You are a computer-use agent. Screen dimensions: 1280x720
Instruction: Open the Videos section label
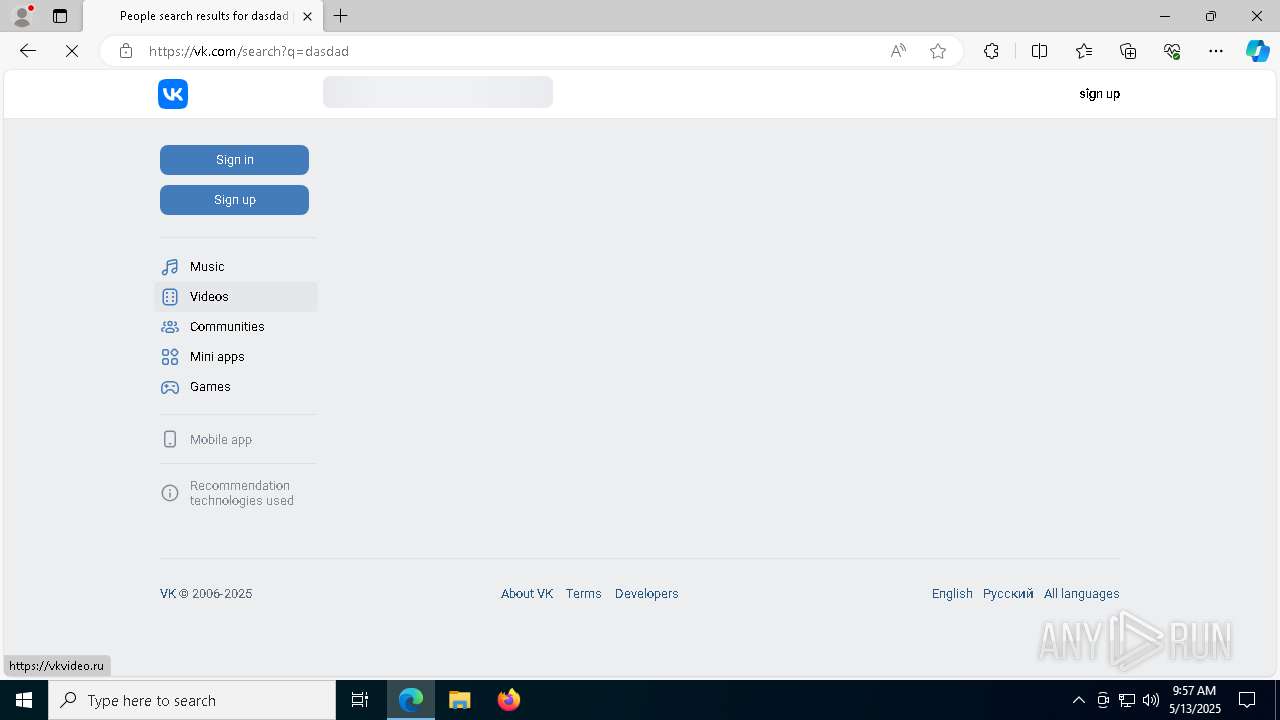point(209,297)
